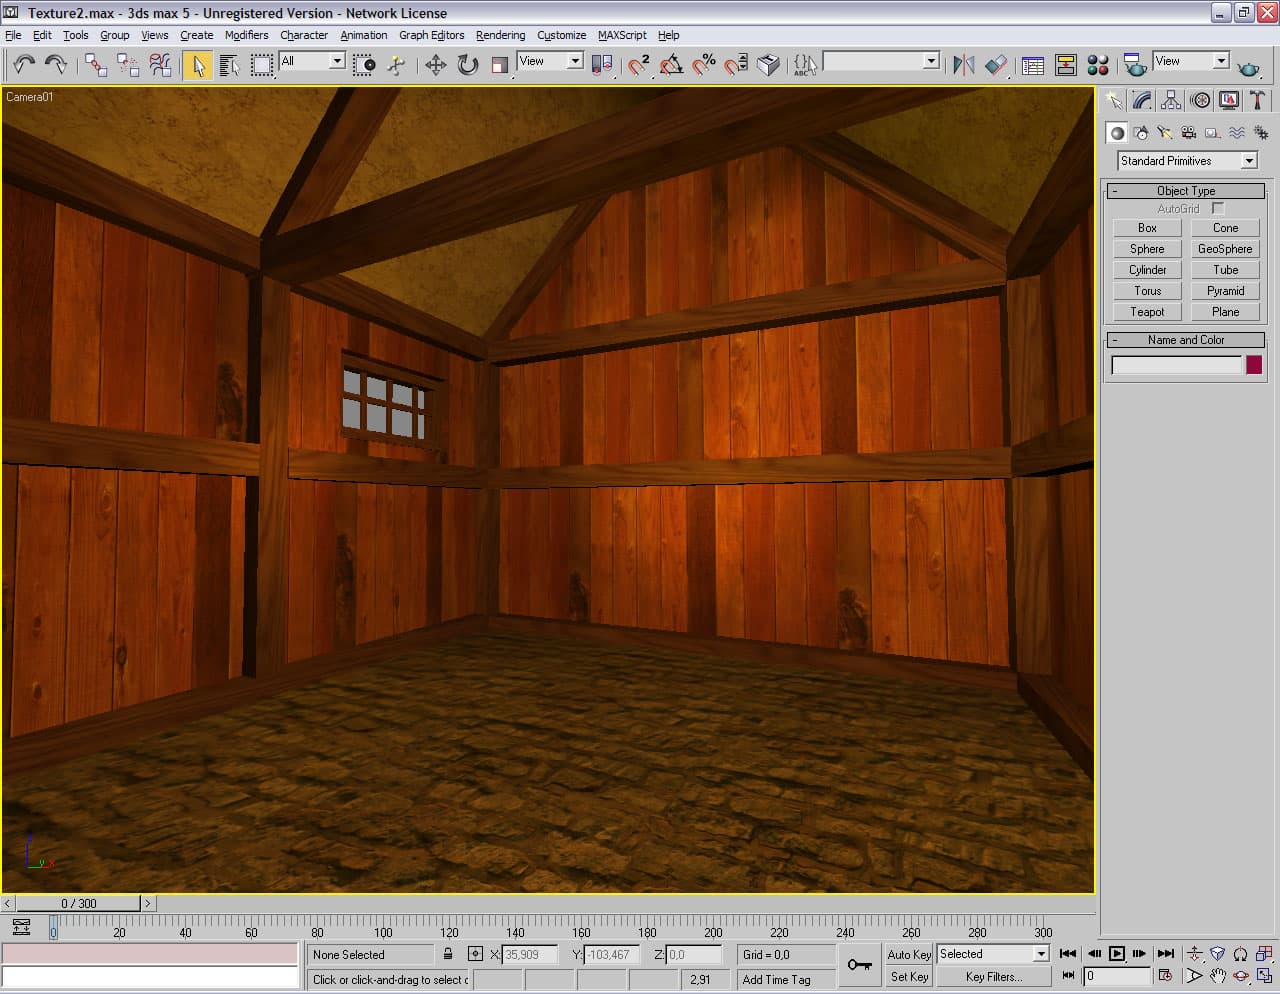Open the Rendering menu
1280x994 pixels.
[x=500, y=35]
